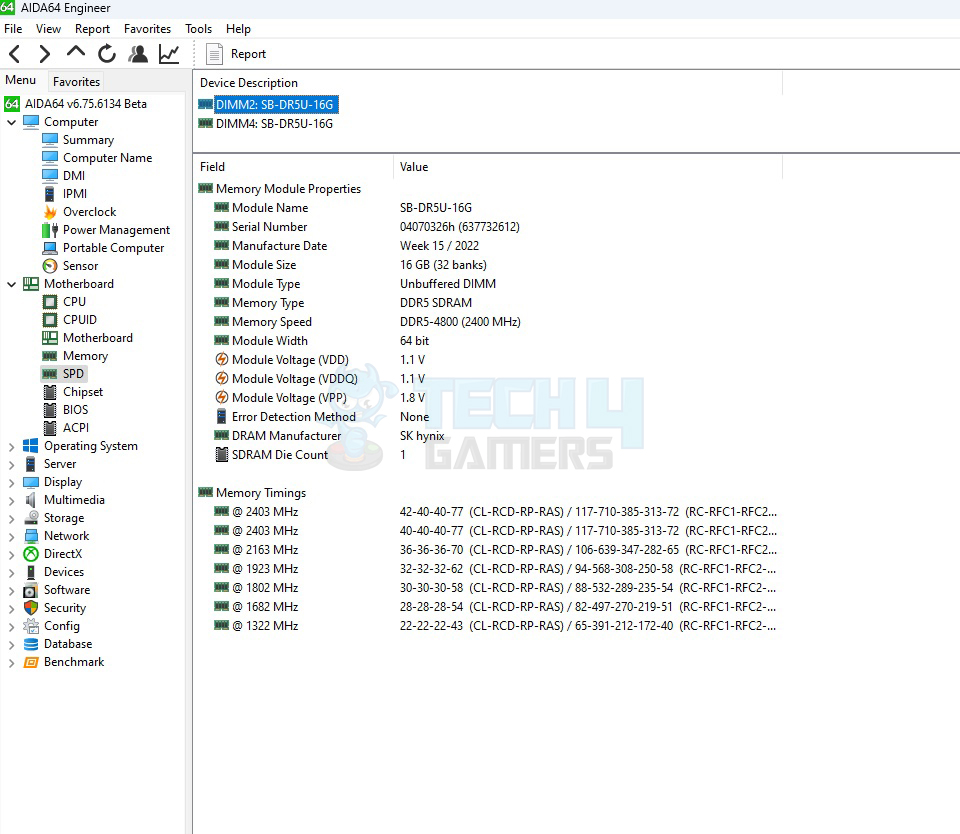Select the Software icon
The image size is (960, 834).
(31, 590)
